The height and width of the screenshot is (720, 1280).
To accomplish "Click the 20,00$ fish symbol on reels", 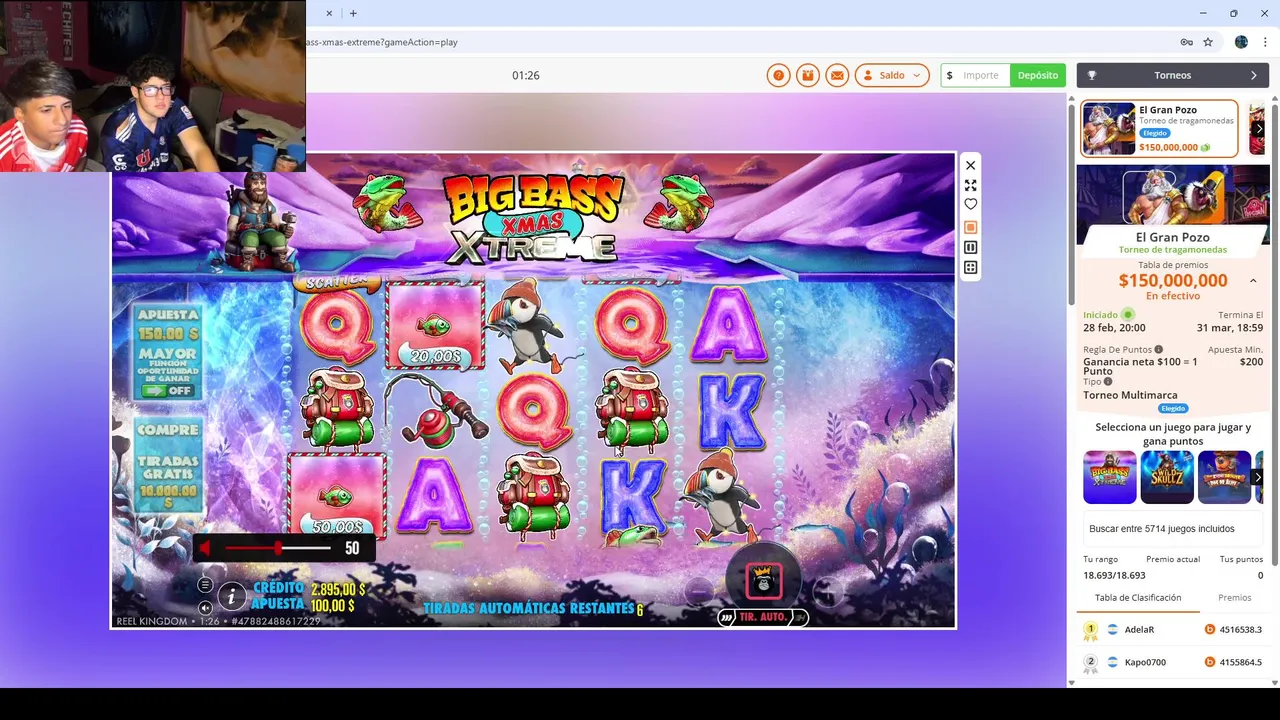I will coord(435,325).
